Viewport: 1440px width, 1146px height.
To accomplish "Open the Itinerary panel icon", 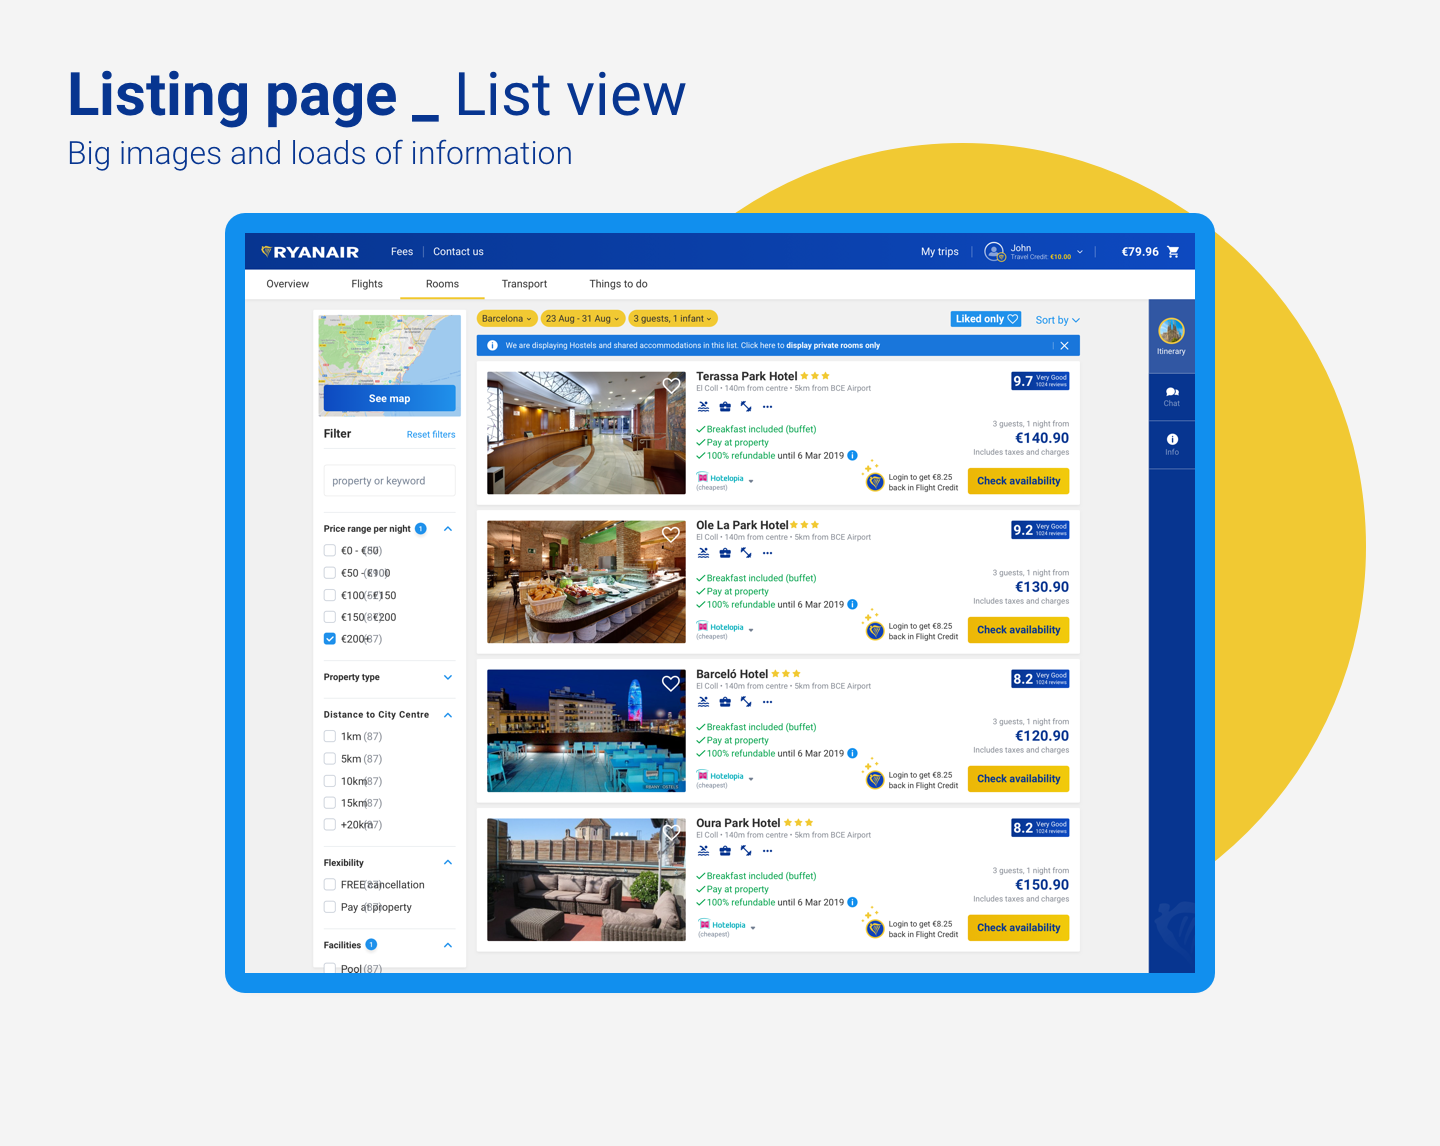I will [1171, 332].
